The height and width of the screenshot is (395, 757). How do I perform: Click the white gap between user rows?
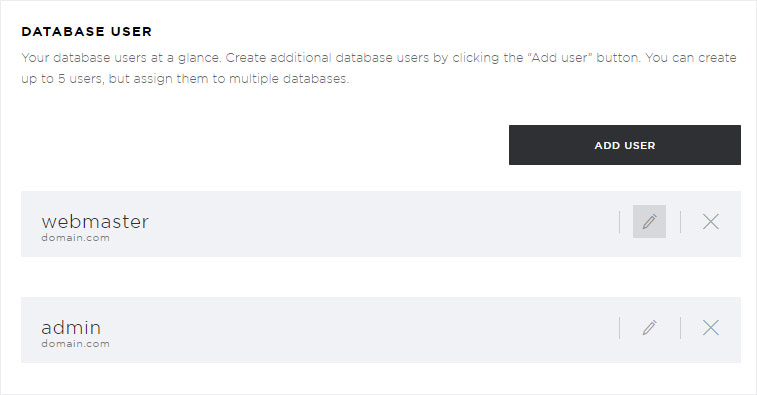tap(380, 277)
